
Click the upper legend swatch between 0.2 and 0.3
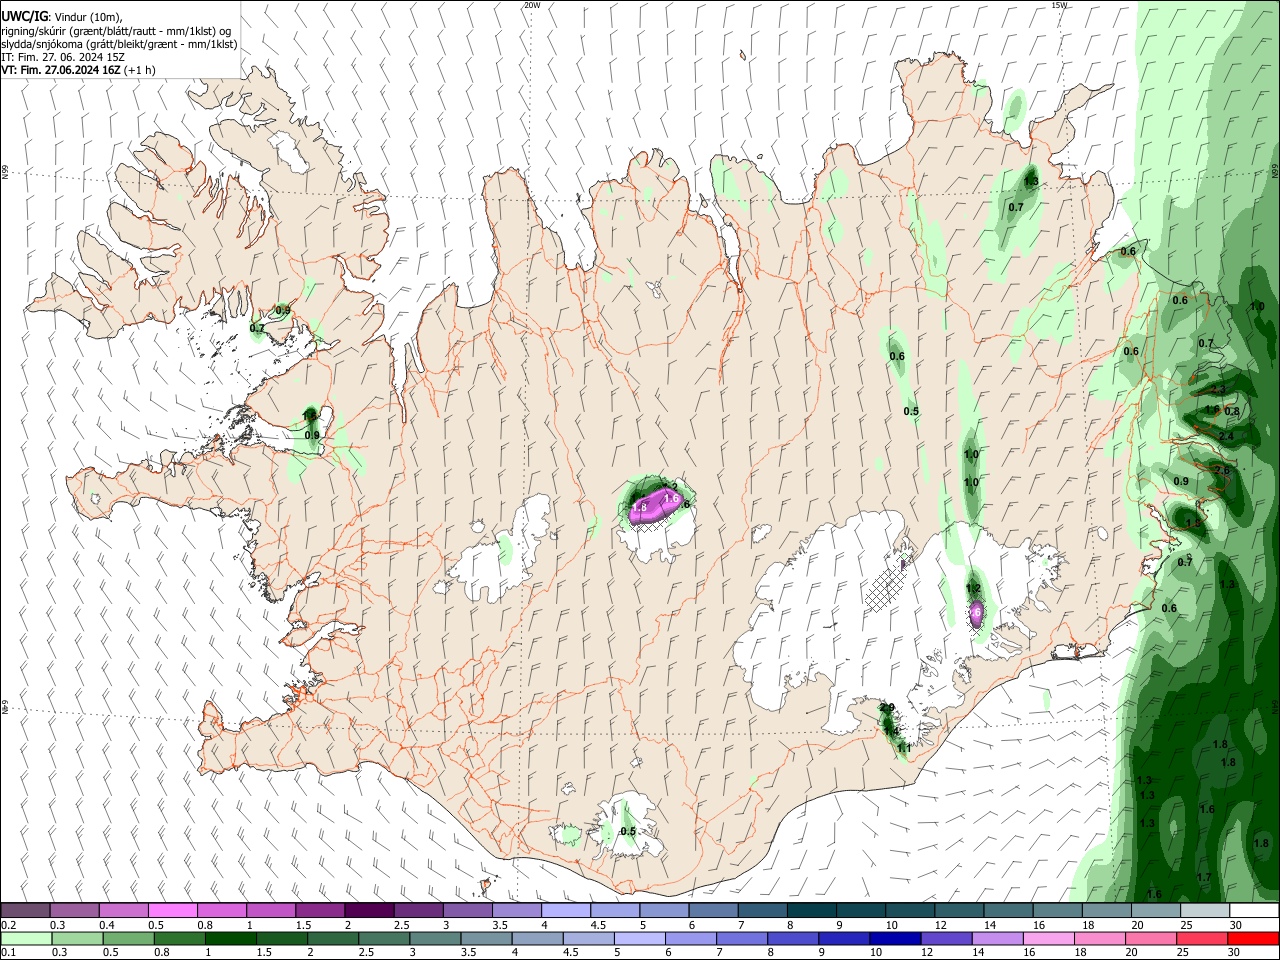tap(25, 910)
